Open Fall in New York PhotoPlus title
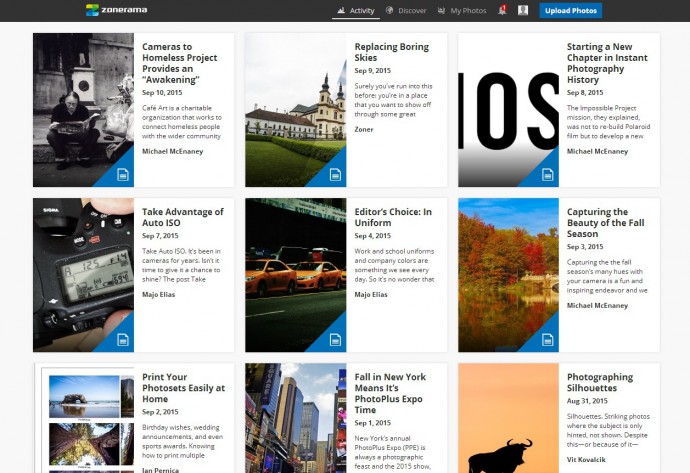Screen dimensions: 690x473 click(x=389, y=393)
